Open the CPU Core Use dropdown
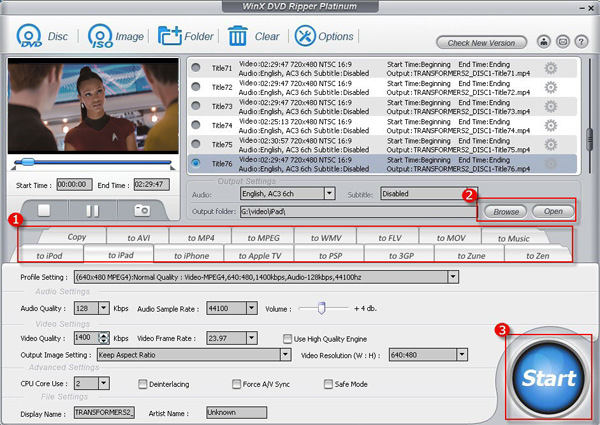This screenshot has height=425, width=600. 104,383
